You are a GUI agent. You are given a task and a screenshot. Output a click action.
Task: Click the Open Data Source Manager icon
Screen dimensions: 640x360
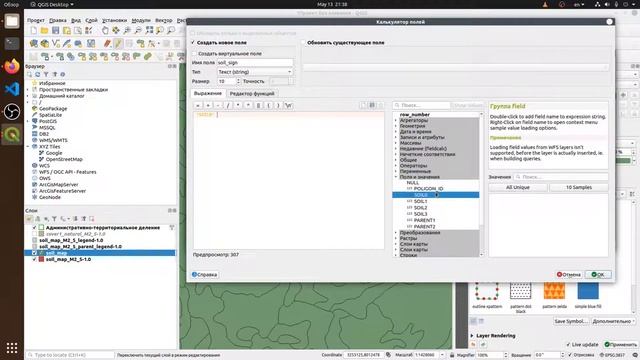pos(33,43)
